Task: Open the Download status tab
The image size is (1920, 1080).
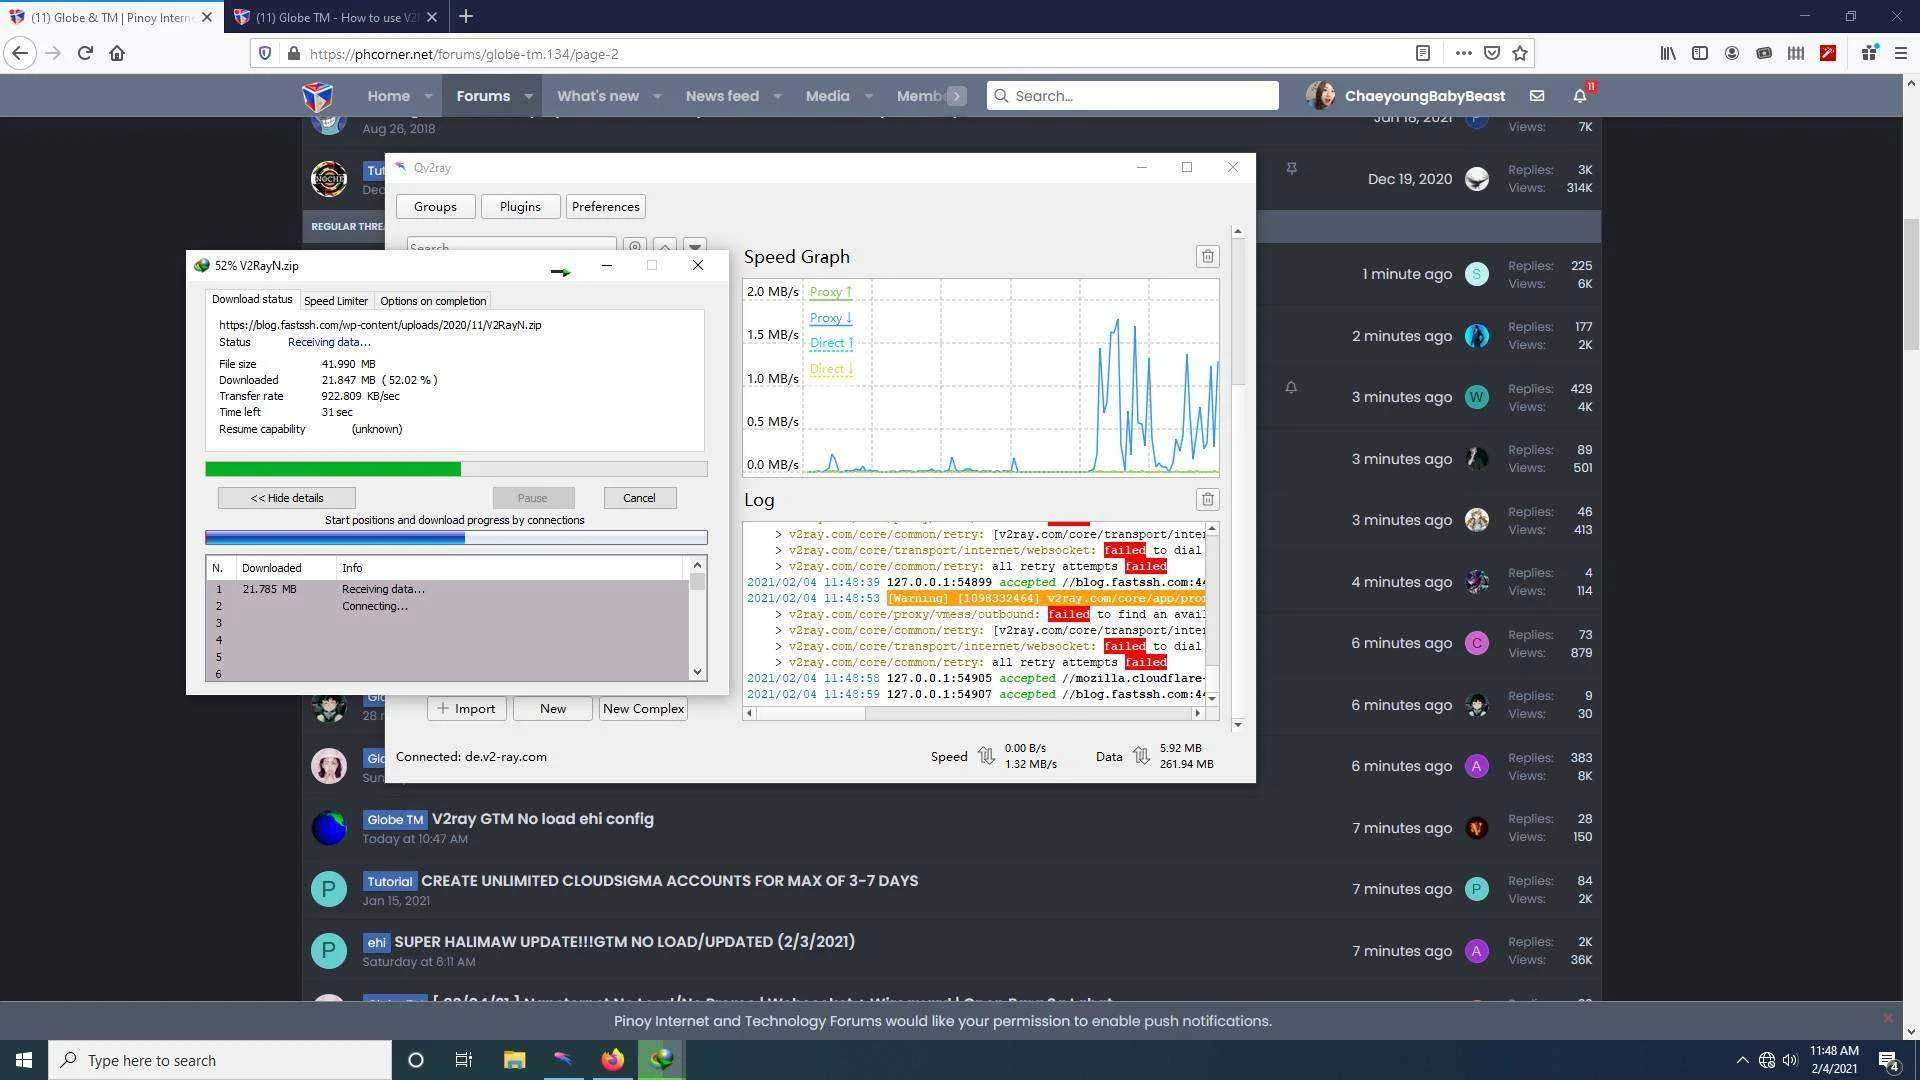Action: tap(252, 300)
